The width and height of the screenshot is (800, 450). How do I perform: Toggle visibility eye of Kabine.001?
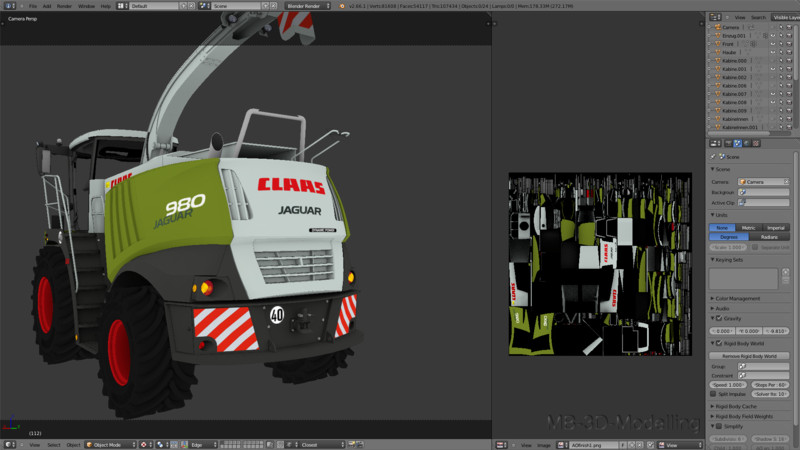[772, 69]
